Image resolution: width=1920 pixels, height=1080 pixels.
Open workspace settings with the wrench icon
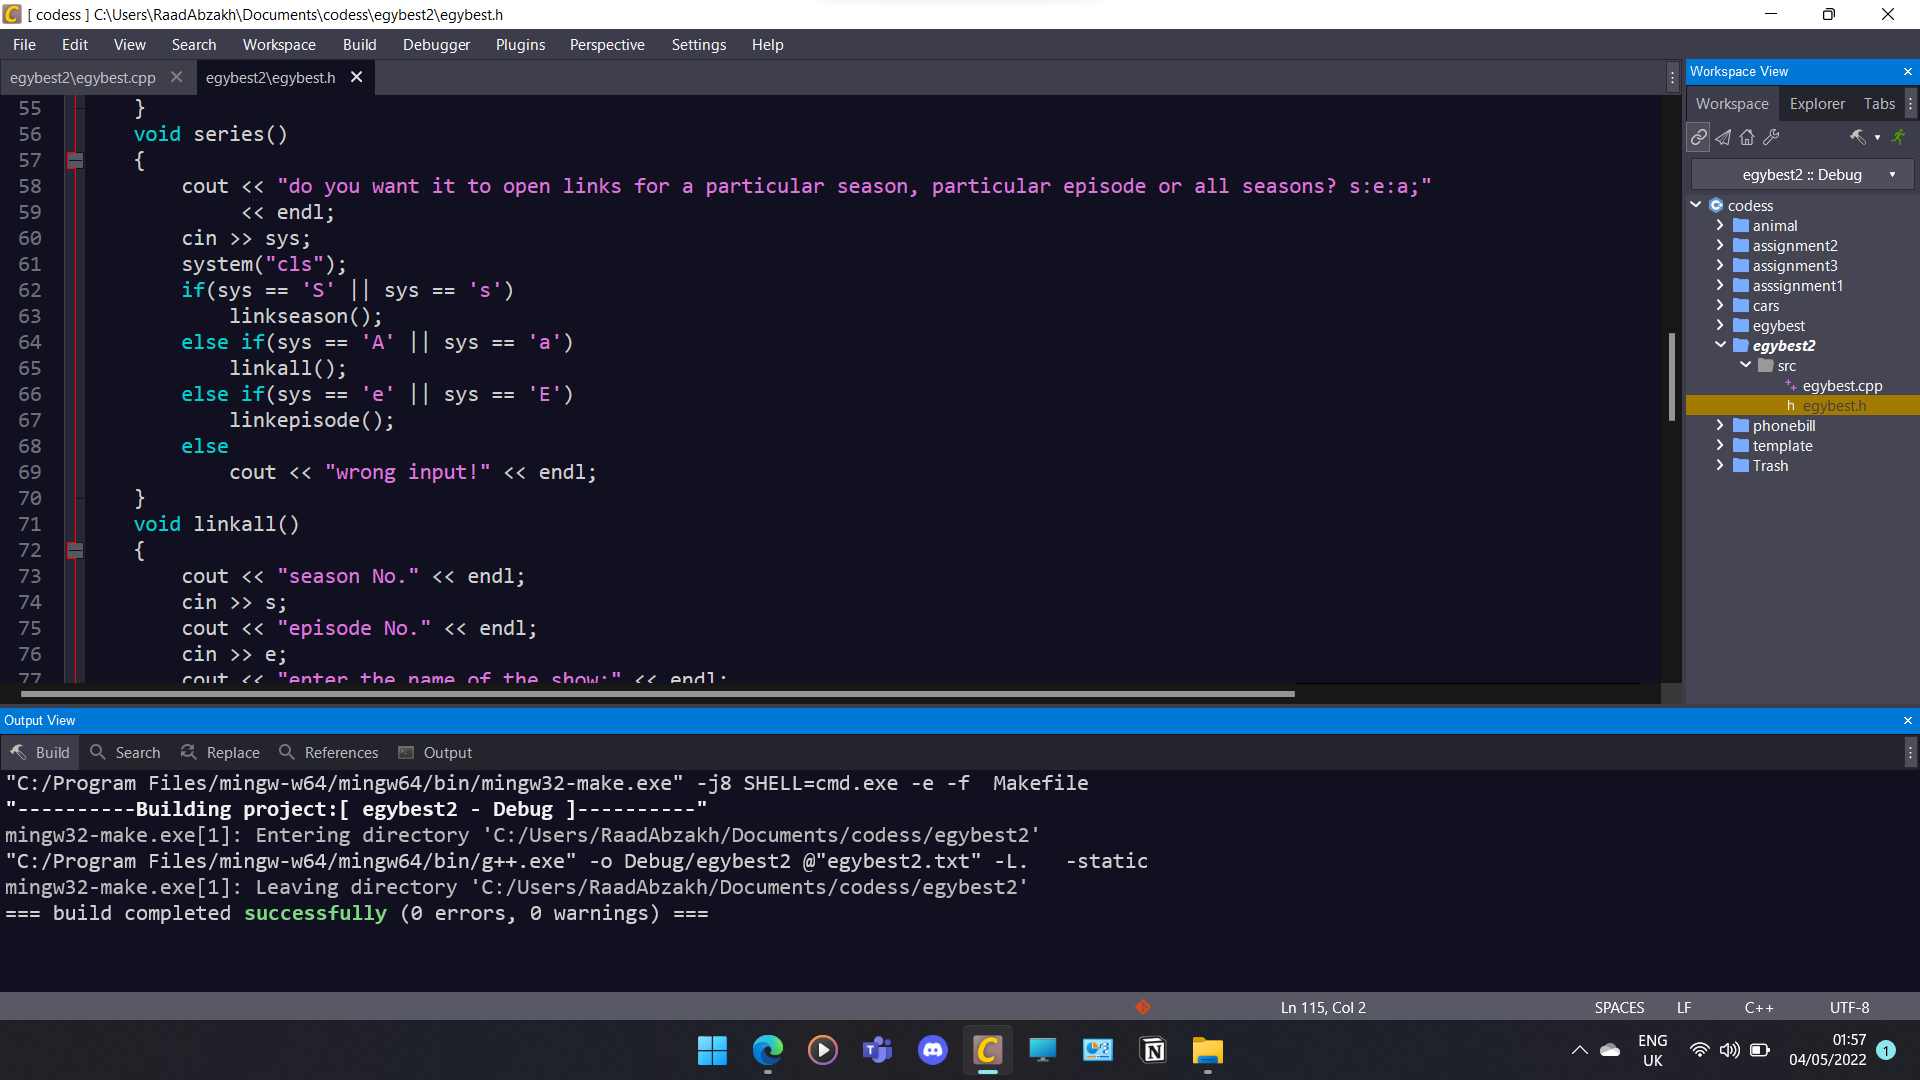[1771, 137]
